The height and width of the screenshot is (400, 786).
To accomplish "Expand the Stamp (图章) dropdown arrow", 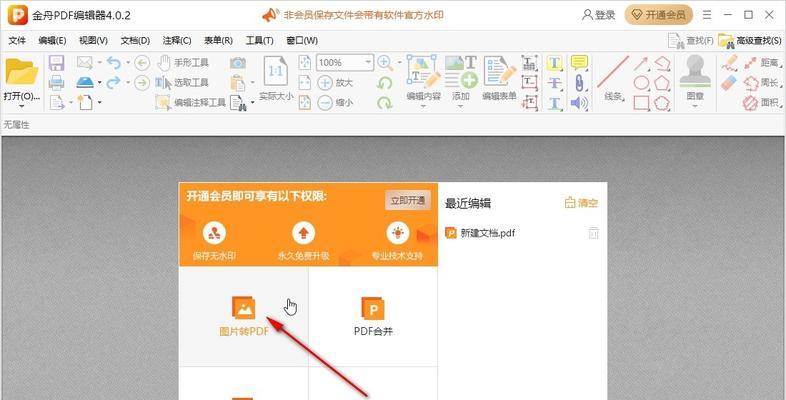I will click(x=695, y=106).
